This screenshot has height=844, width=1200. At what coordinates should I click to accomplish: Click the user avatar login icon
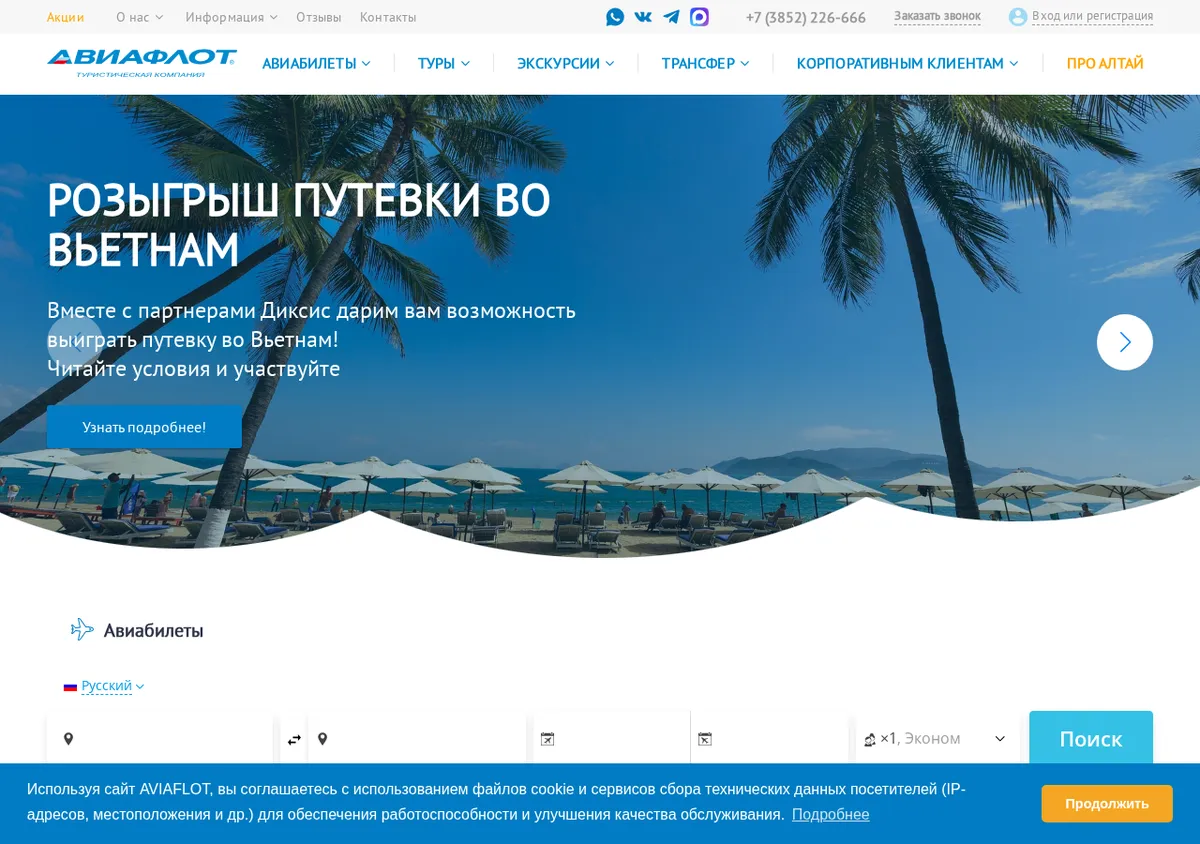click(1018, 17)
